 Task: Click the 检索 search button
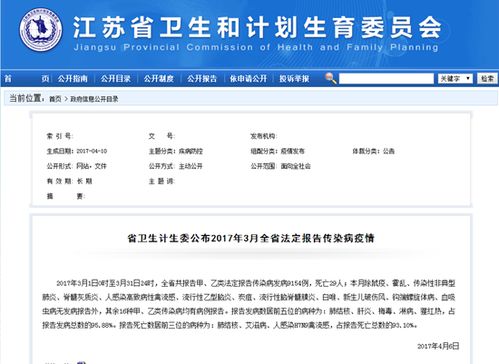click(x=487, y=79)
